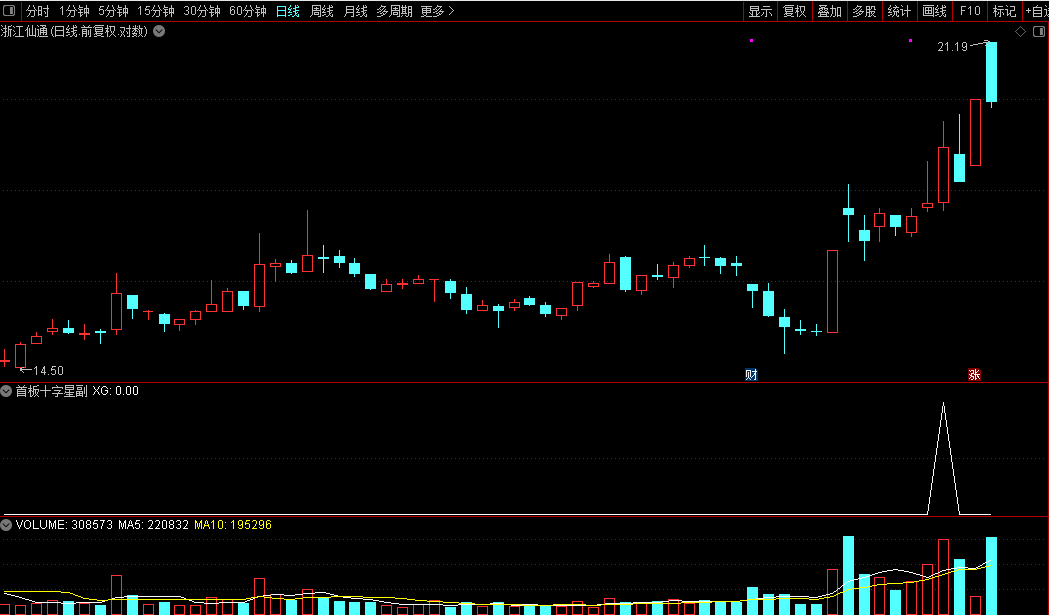Open the 复权 adjustment menu
1049x615 pixels.
click(795, 11)
